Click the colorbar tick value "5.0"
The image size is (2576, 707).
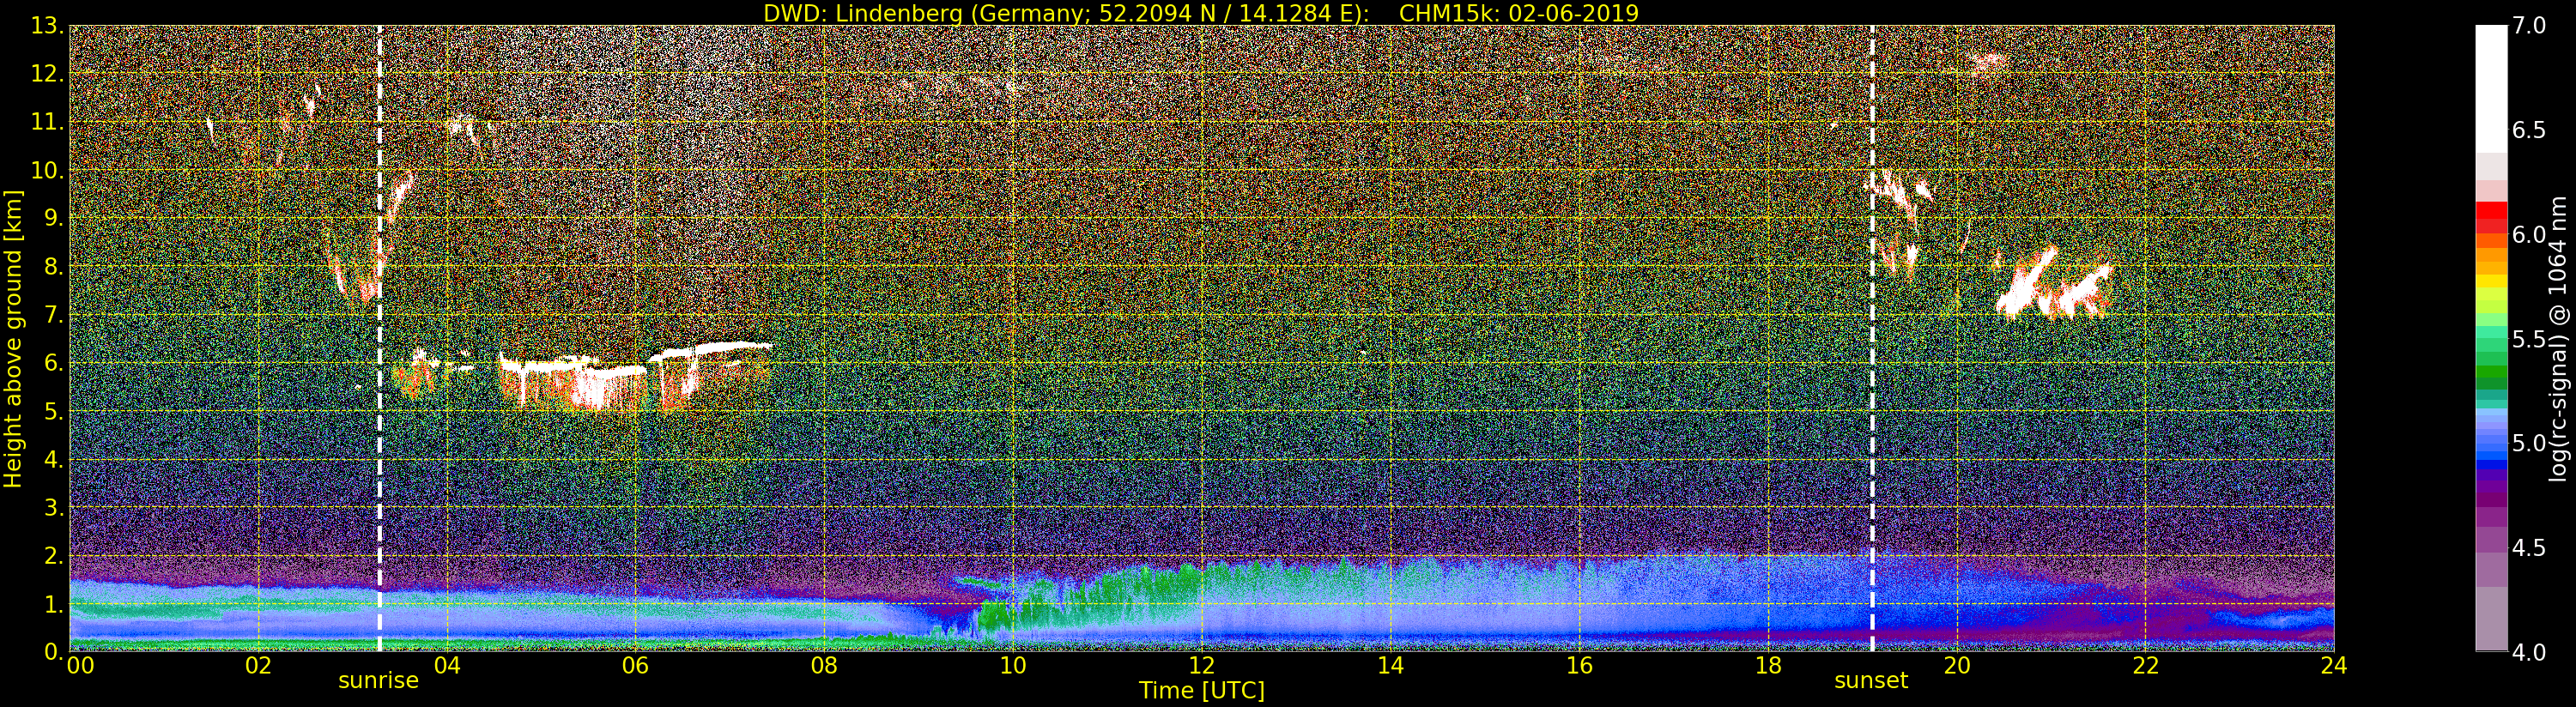click(x=2528, y=443)
